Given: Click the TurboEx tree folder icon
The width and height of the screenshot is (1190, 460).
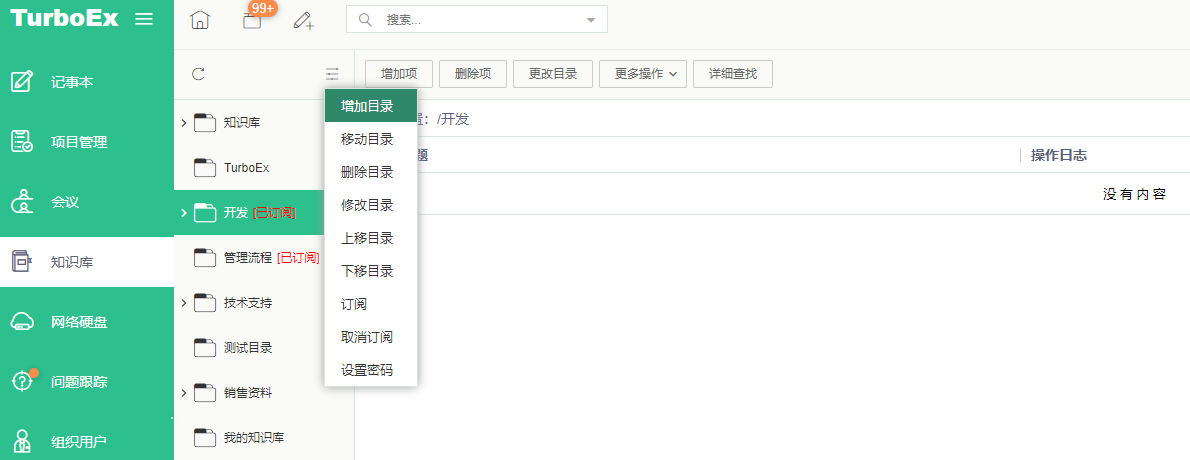Looking at the screenshot, I should [x=205, y=168].
